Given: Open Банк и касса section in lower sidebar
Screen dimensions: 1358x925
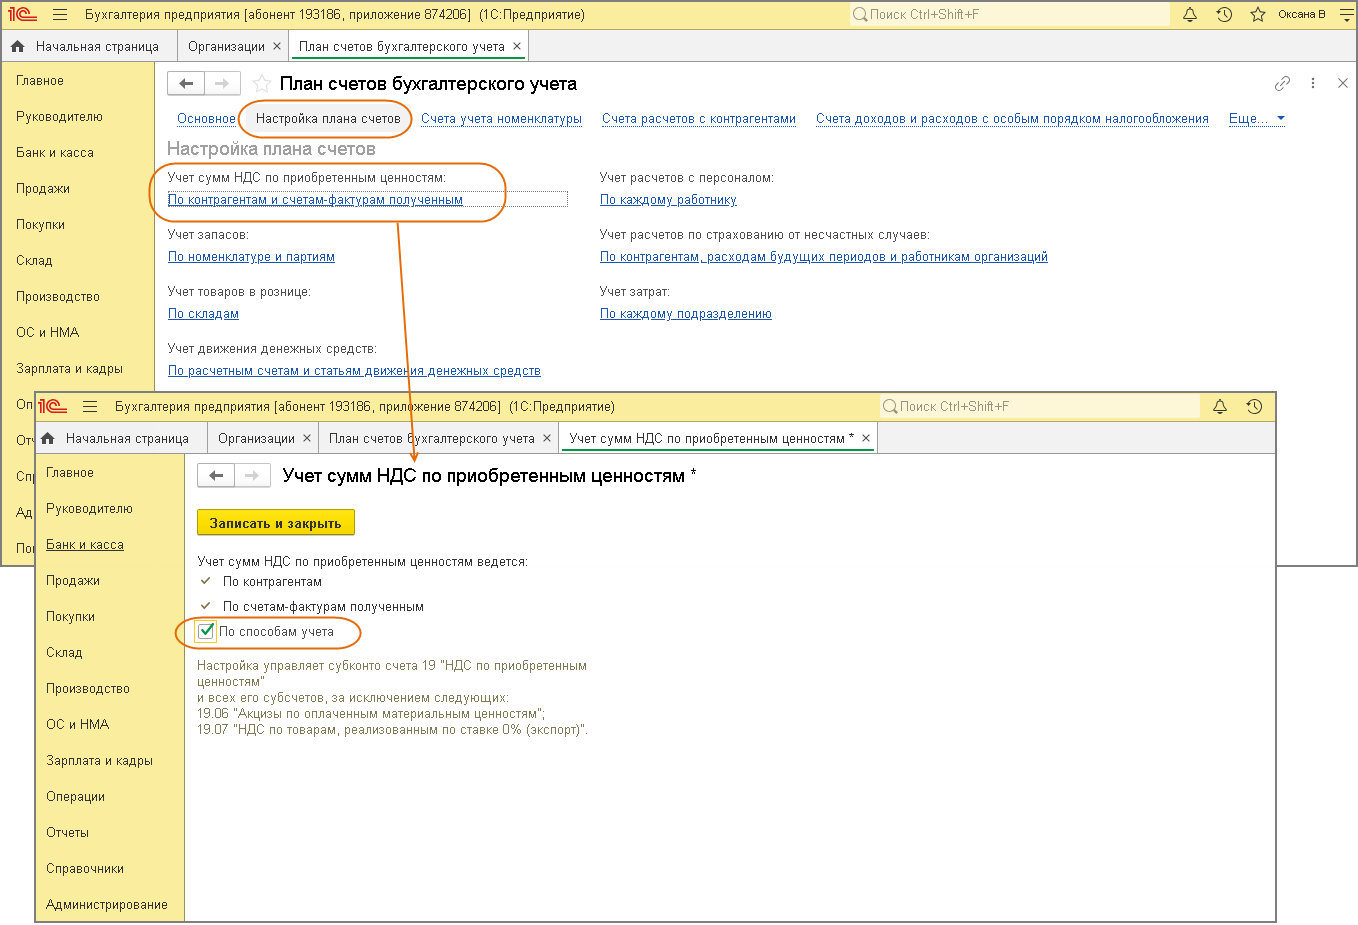Looking at the screenshot, I should coord(85,545).
